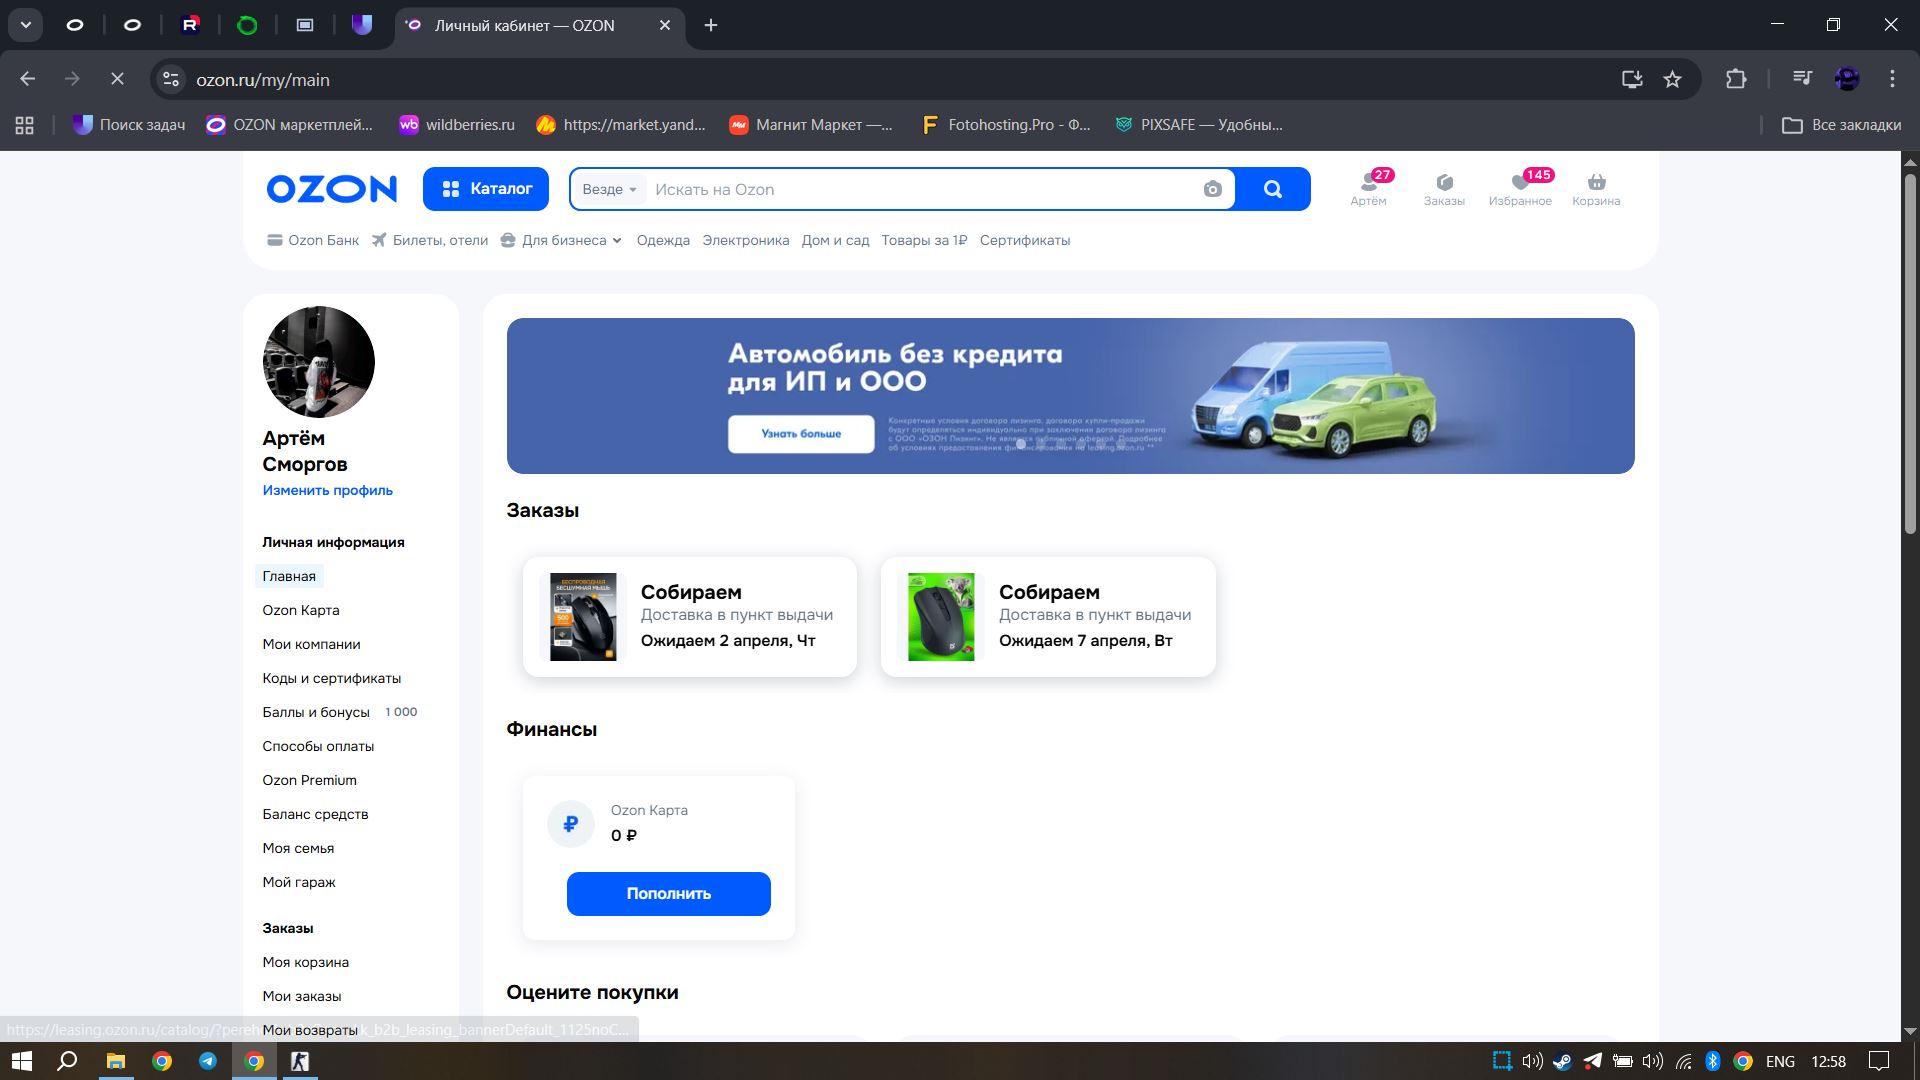Click the Пополнить button
1920x1080 pixels.
pos(668,894)
